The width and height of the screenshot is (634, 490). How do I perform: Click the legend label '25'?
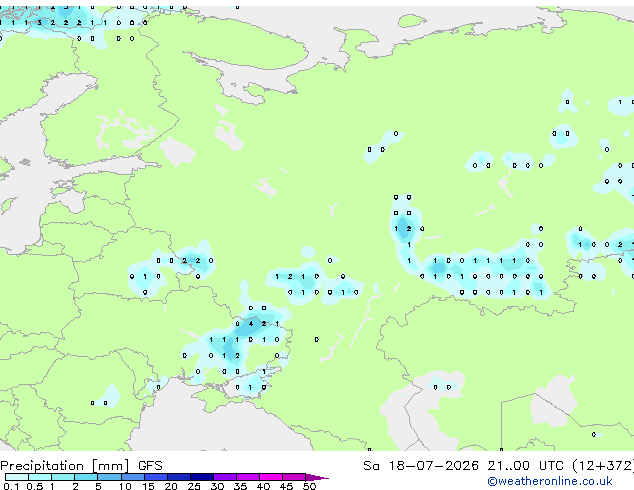[x=194, y=486]
